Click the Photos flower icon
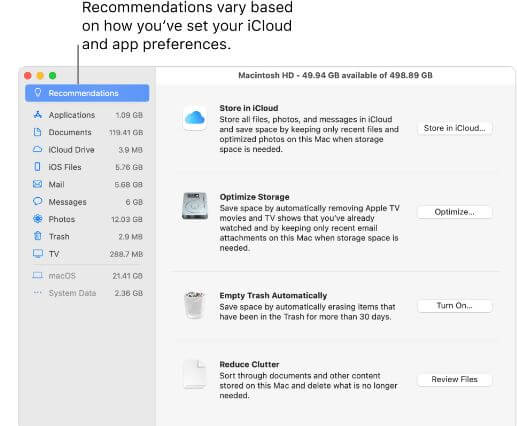Image resolution: width=517 pixels, height=426 pixels. point(38,219)
